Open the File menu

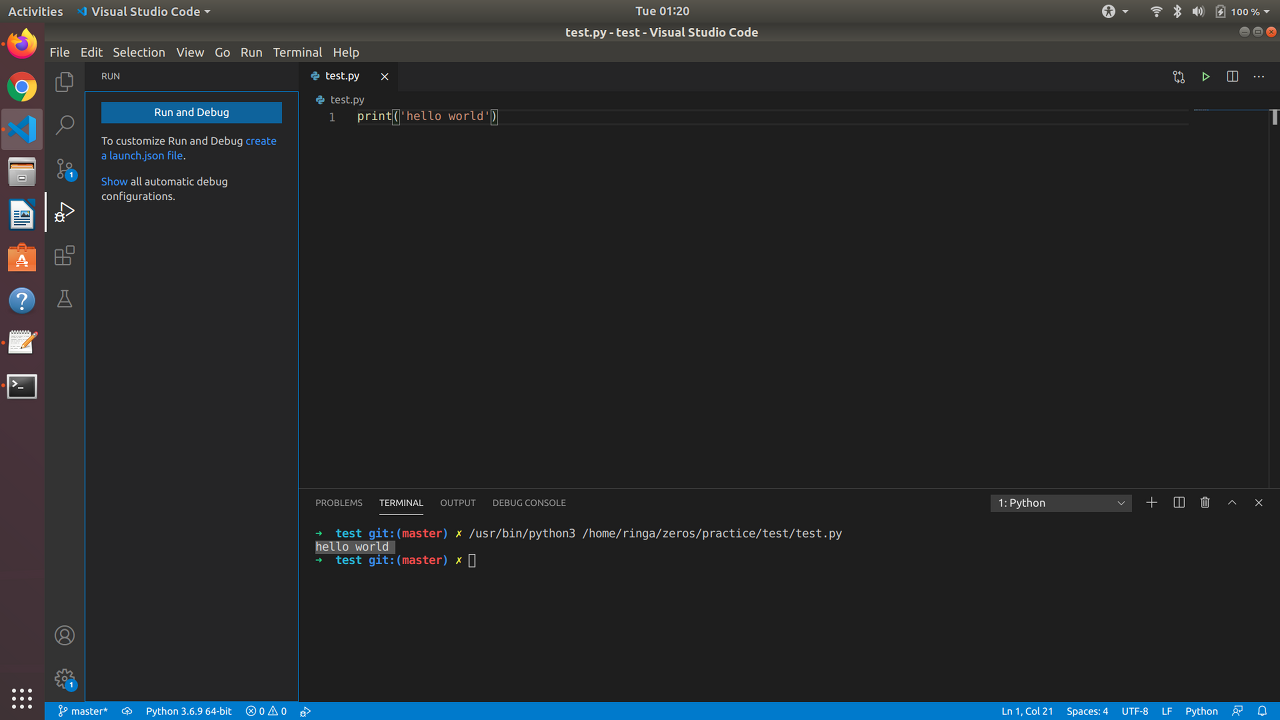pos(59,52)
